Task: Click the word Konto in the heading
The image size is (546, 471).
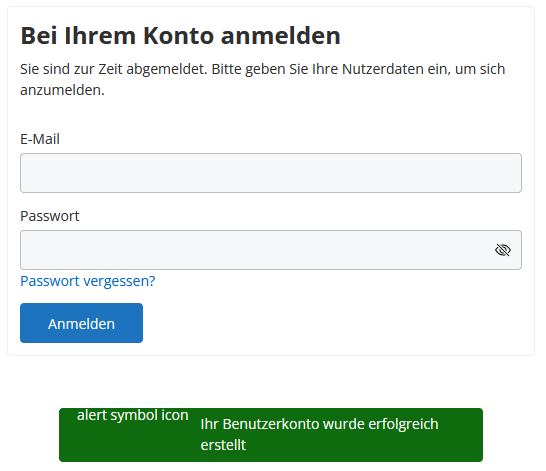Action: [179, 36]
